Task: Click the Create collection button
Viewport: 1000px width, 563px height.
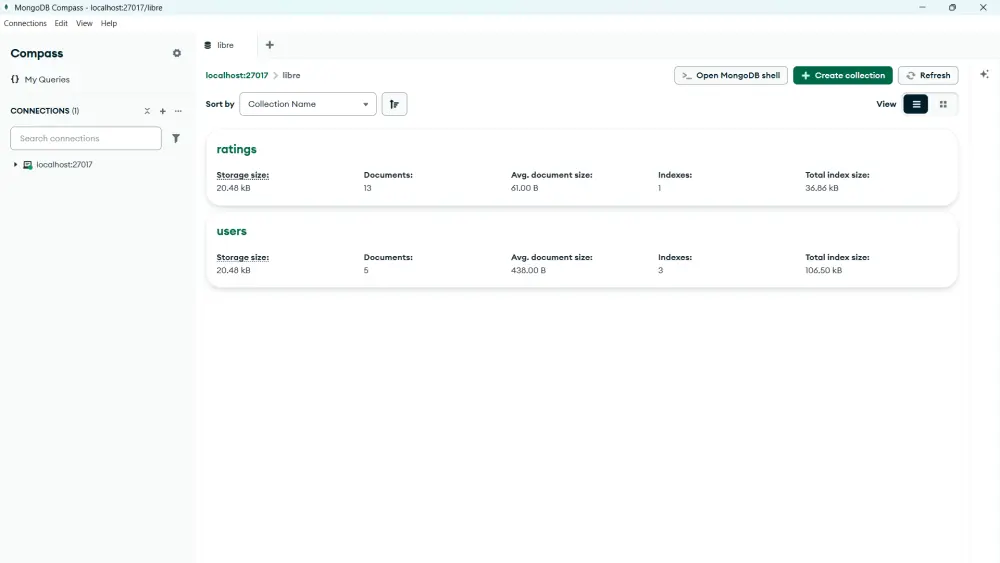Action: click(842, 75)
